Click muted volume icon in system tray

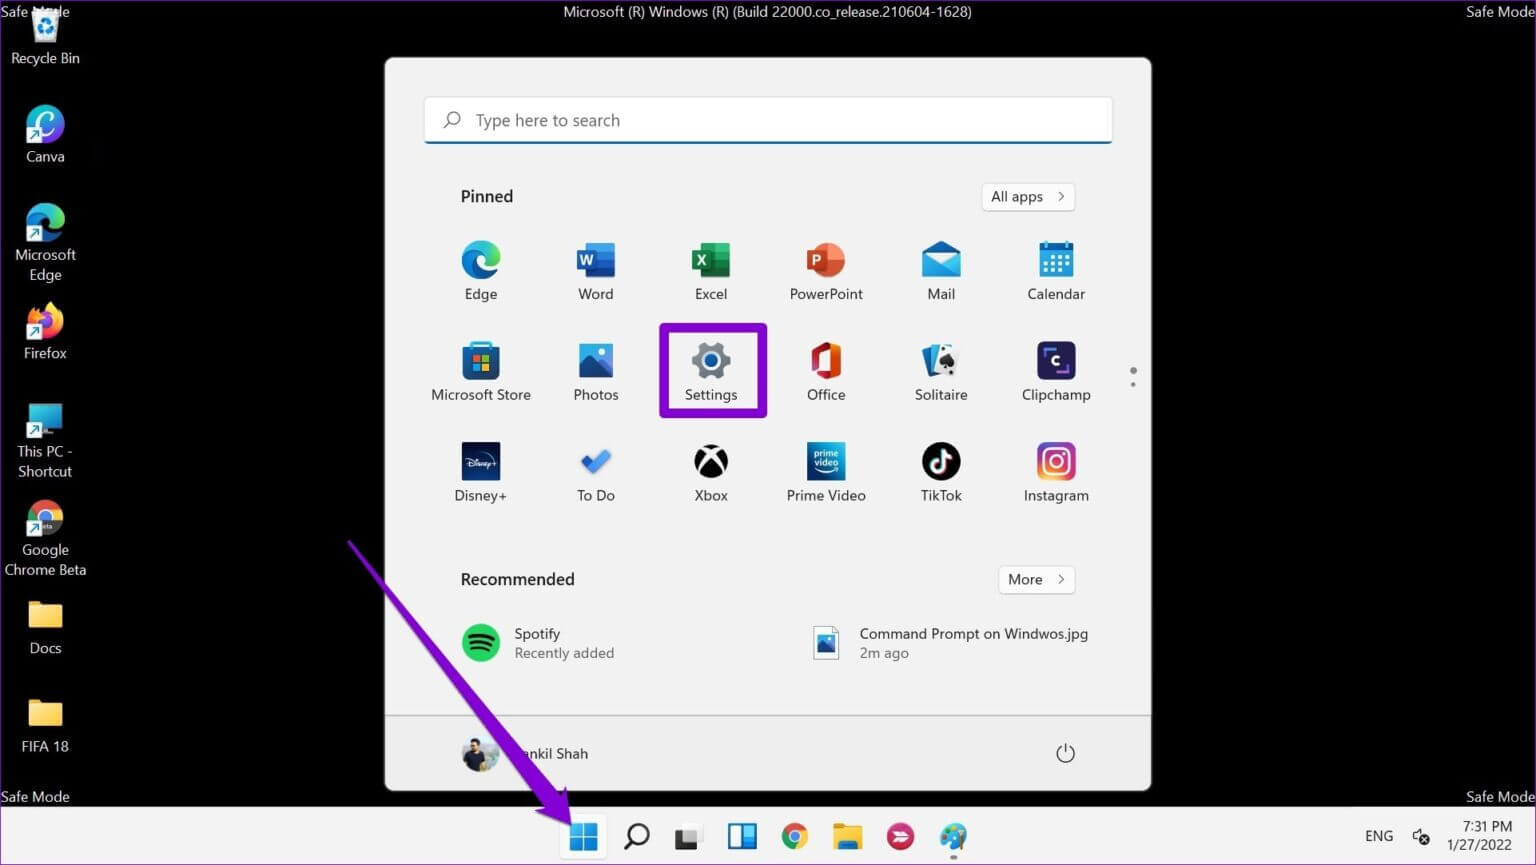[1421, 836]
